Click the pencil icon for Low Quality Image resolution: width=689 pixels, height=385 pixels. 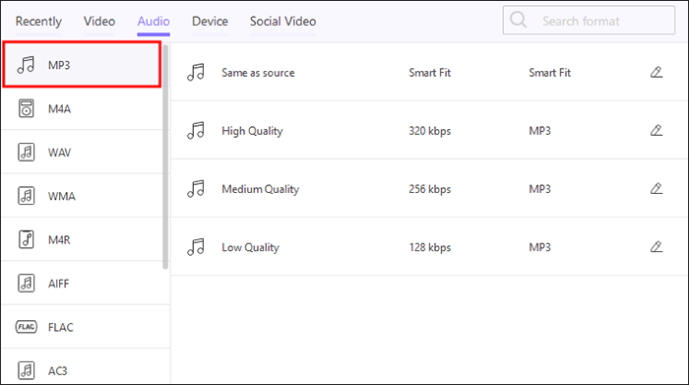(x=656, y=247)
